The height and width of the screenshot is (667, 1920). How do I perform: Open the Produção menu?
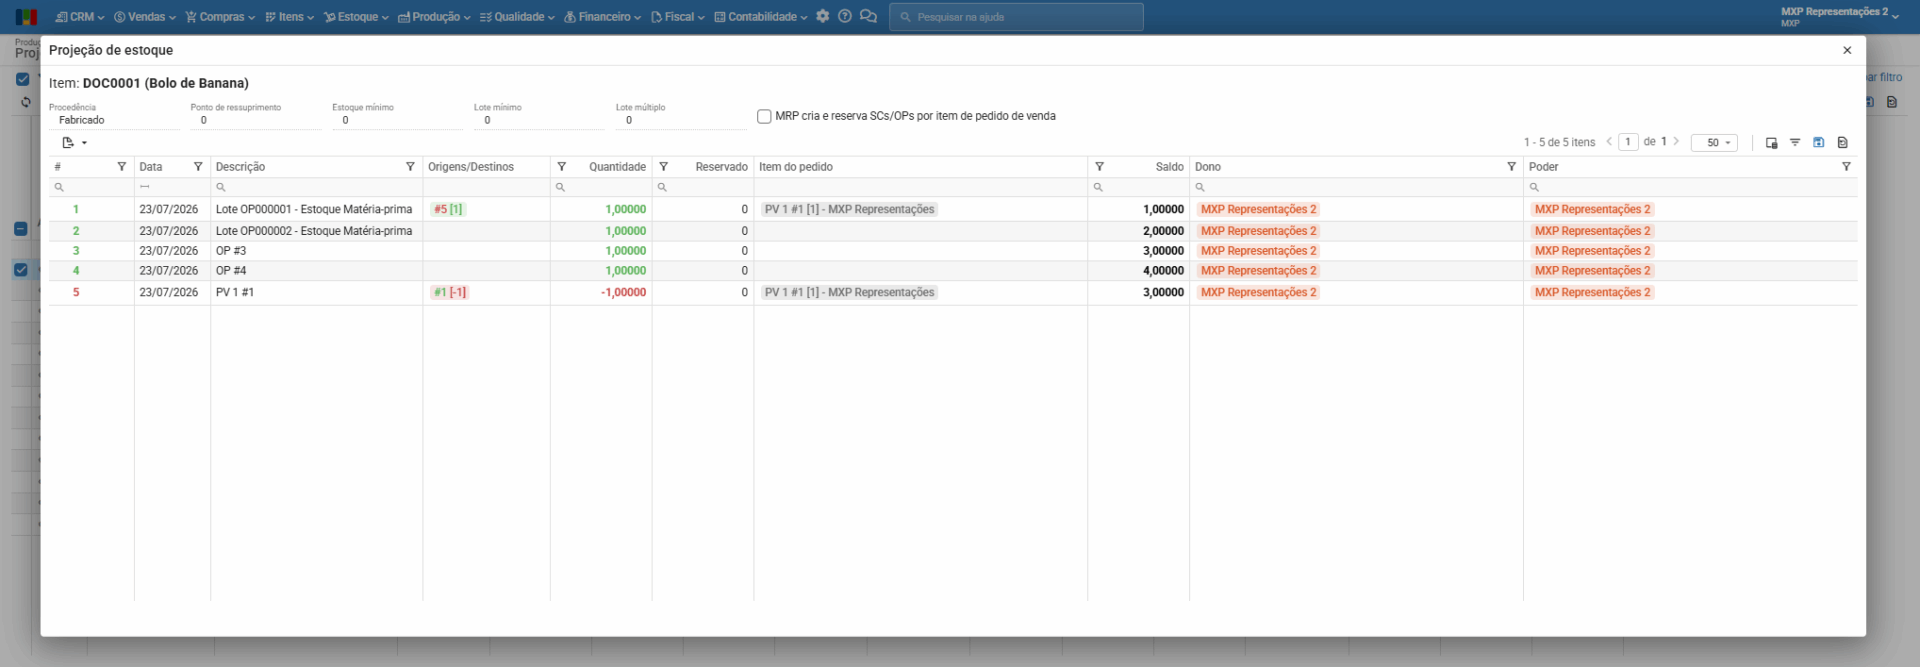[x=434, y=17]
